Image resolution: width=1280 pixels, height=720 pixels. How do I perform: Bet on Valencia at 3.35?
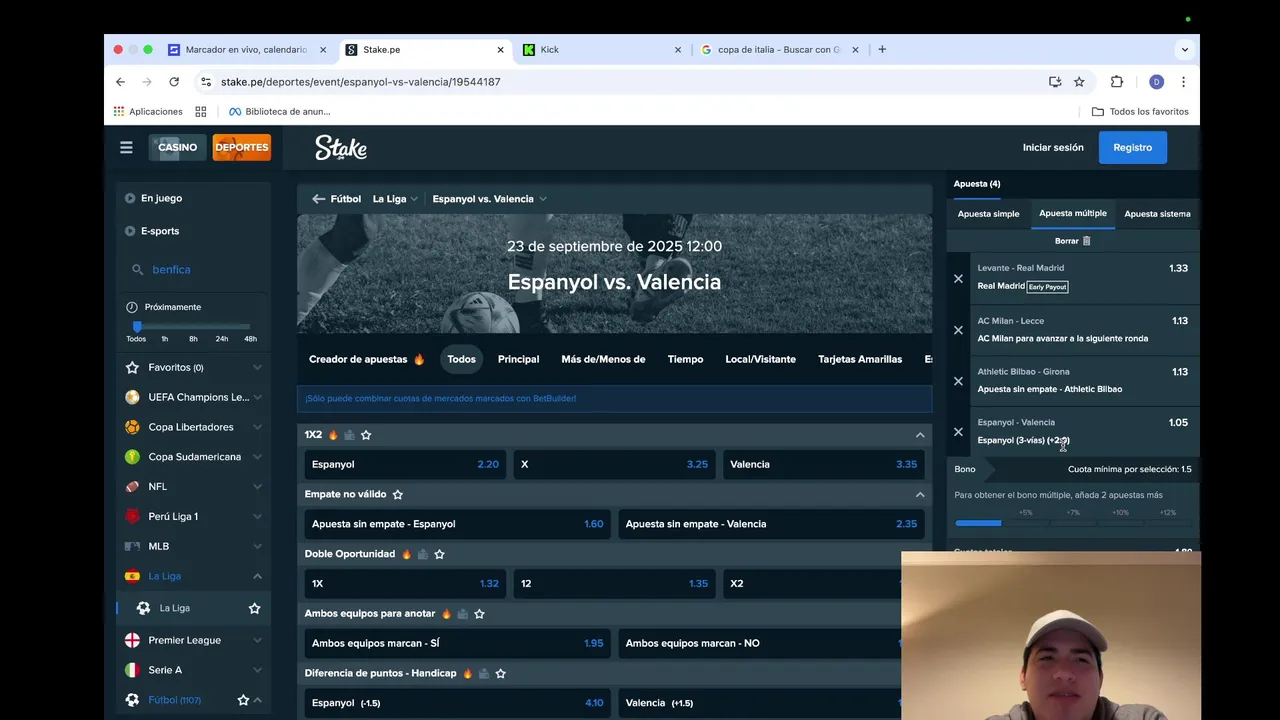click(823, 465)
